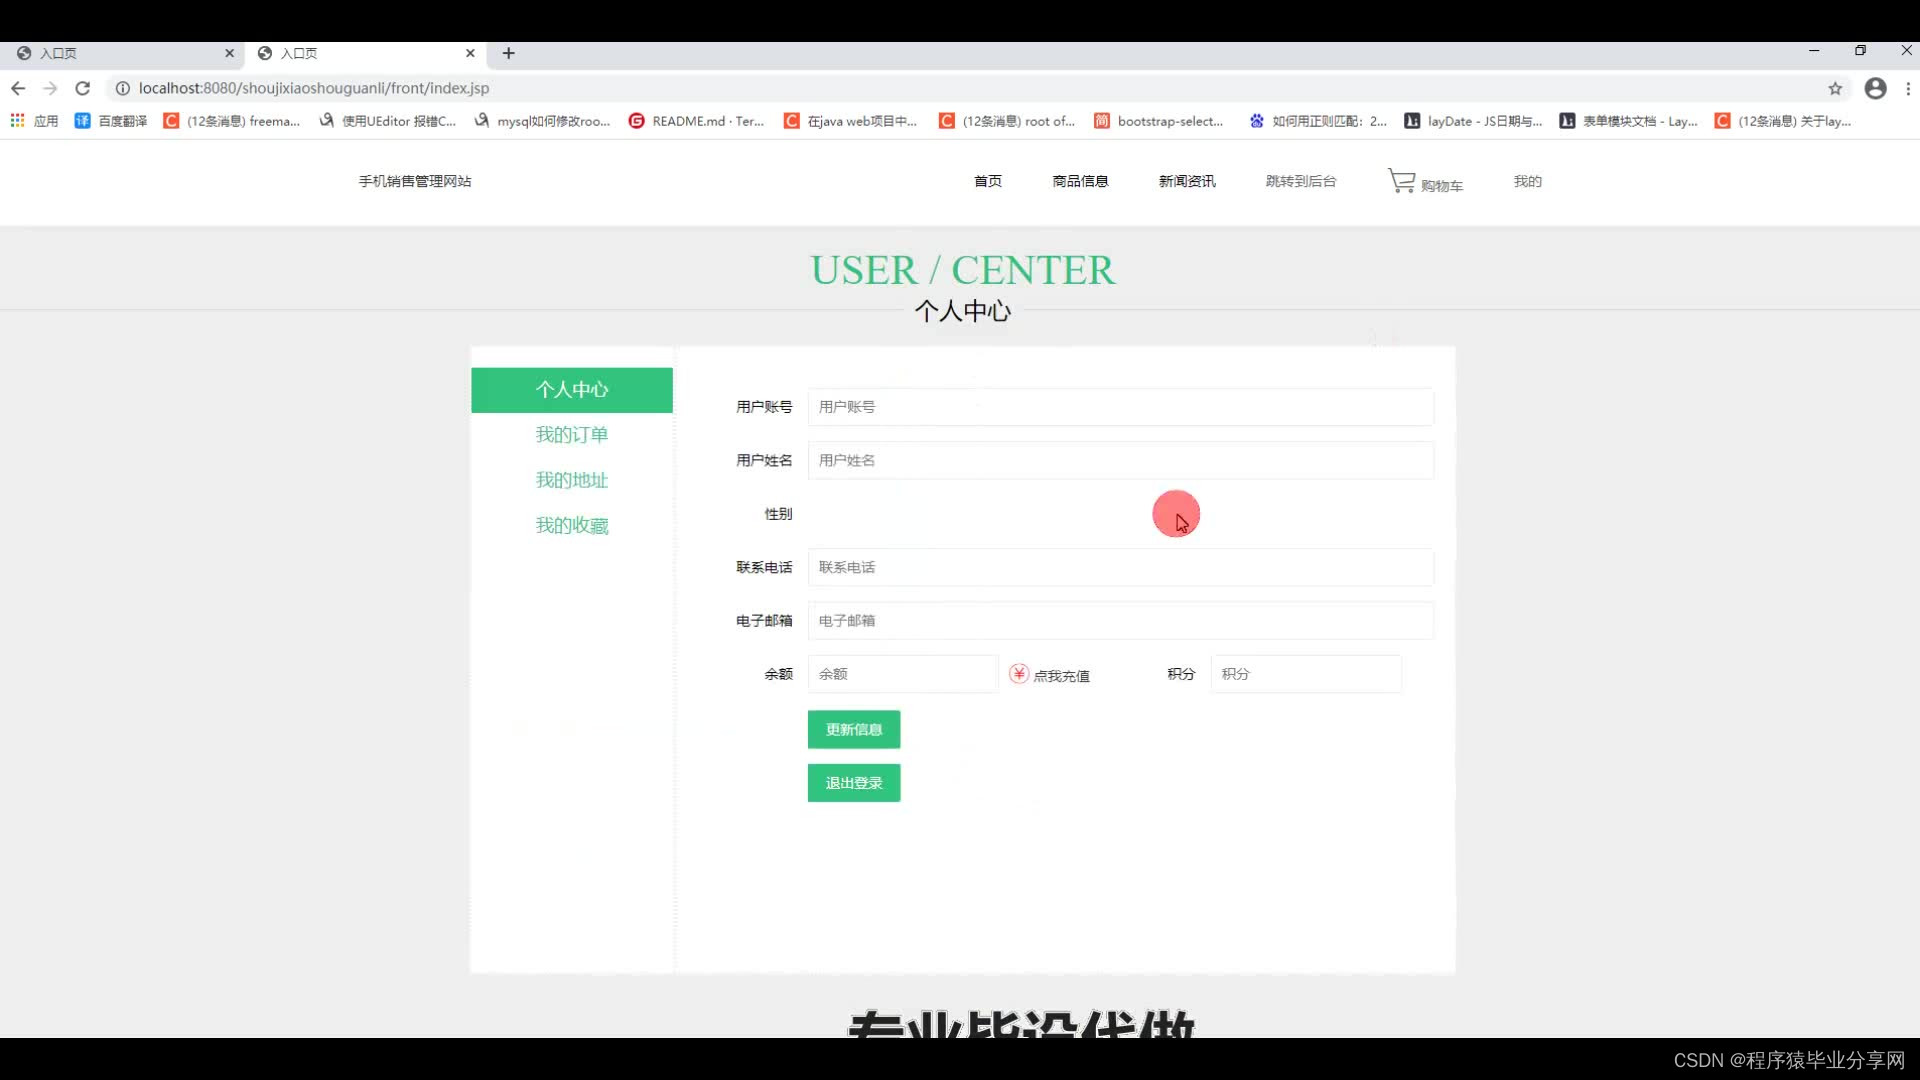The image size is (1920, 1080).
Task: Select 我的订单 in the sidebar
Action: [571, 435]
